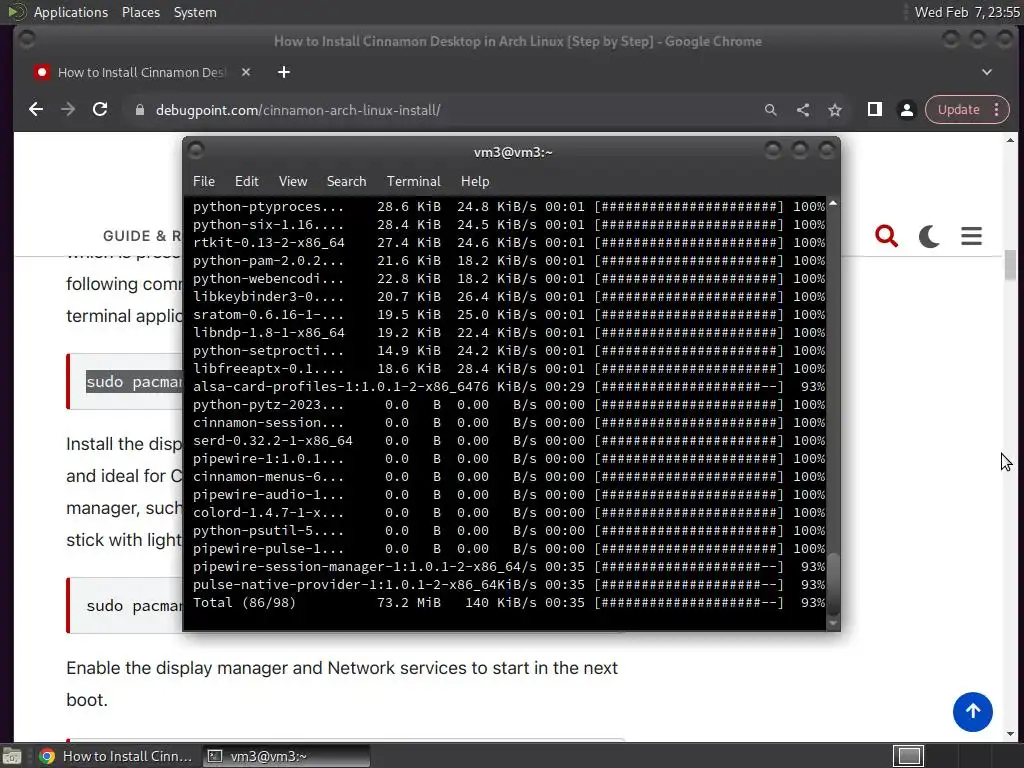Switch to vm3@vm3 terminal in taskbar
Viewport: 1024px width, 768px height.
(285, 756)
